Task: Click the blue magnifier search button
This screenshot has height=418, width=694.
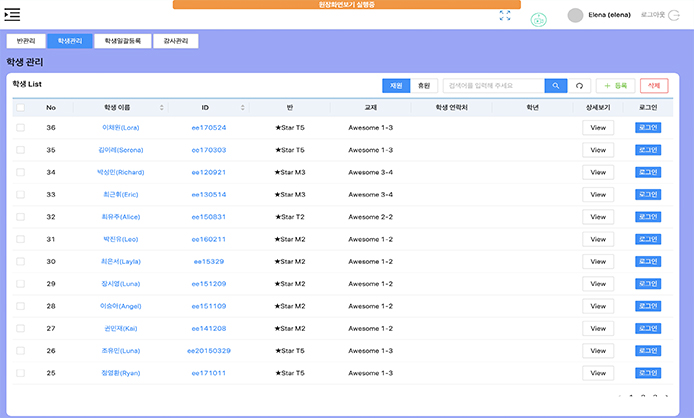Action: [556, 86]
